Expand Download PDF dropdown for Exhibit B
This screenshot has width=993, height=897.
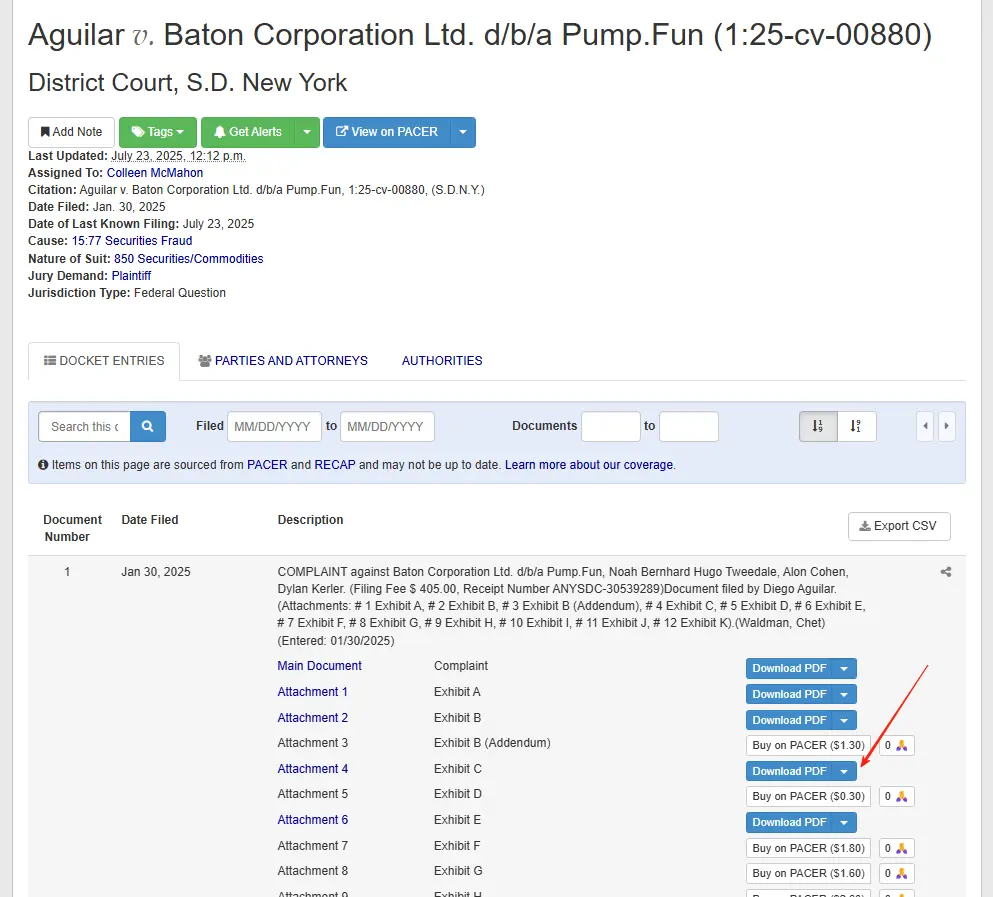tap(844, 720)
